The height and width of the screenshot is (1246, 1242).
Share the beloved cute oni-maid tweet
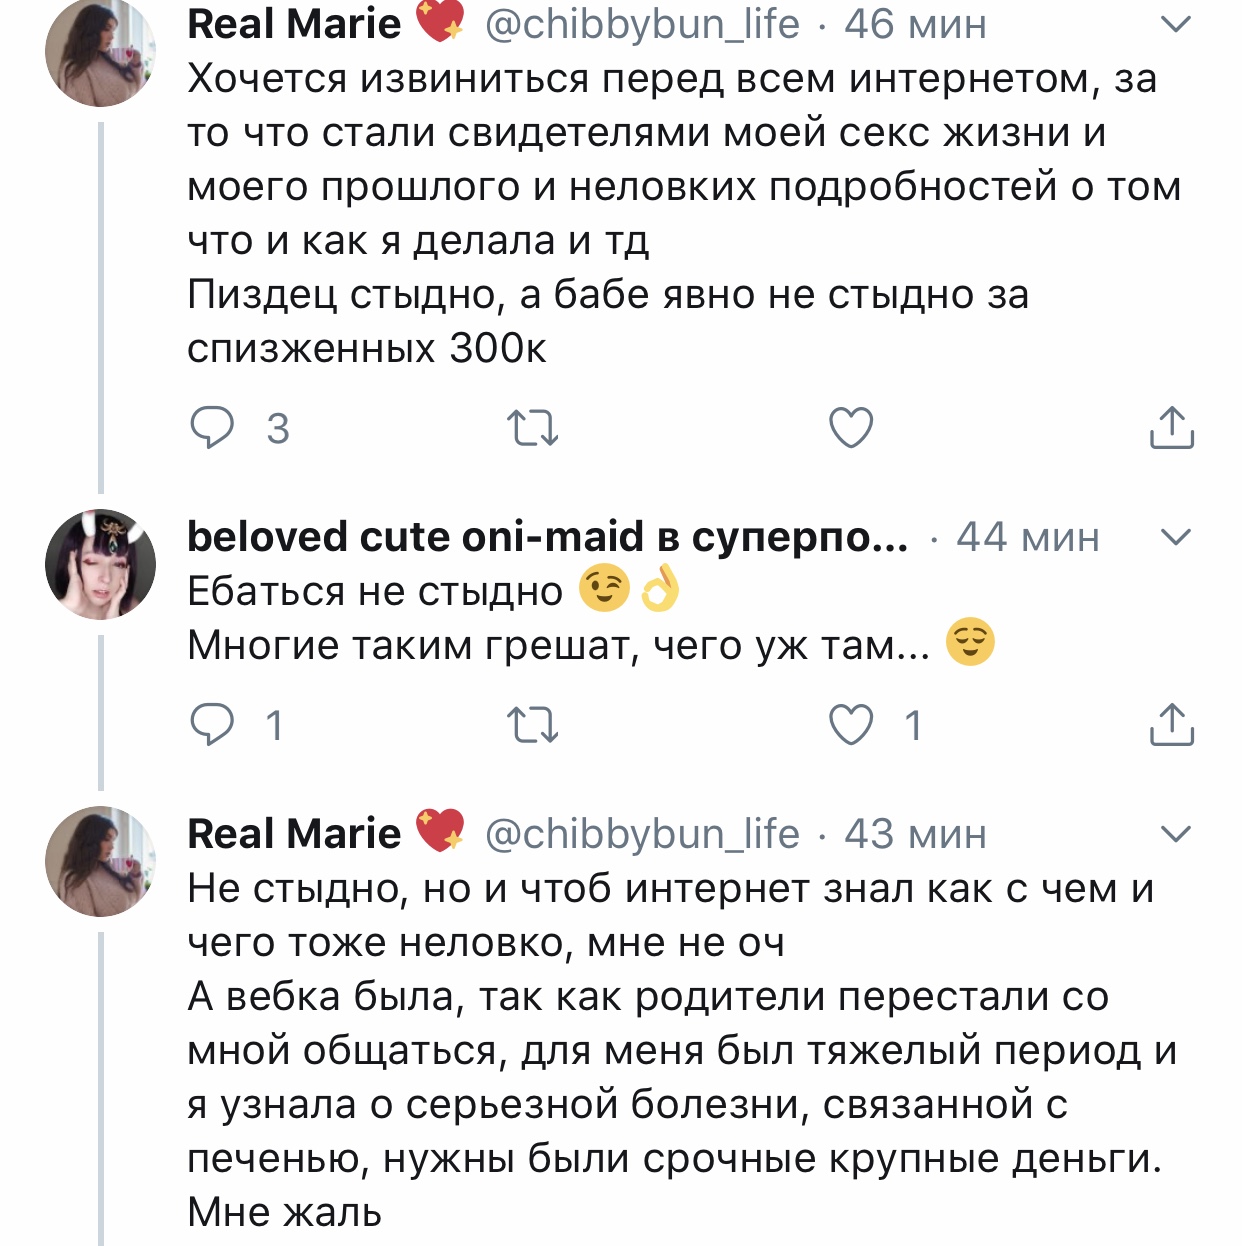(1171, 725)
